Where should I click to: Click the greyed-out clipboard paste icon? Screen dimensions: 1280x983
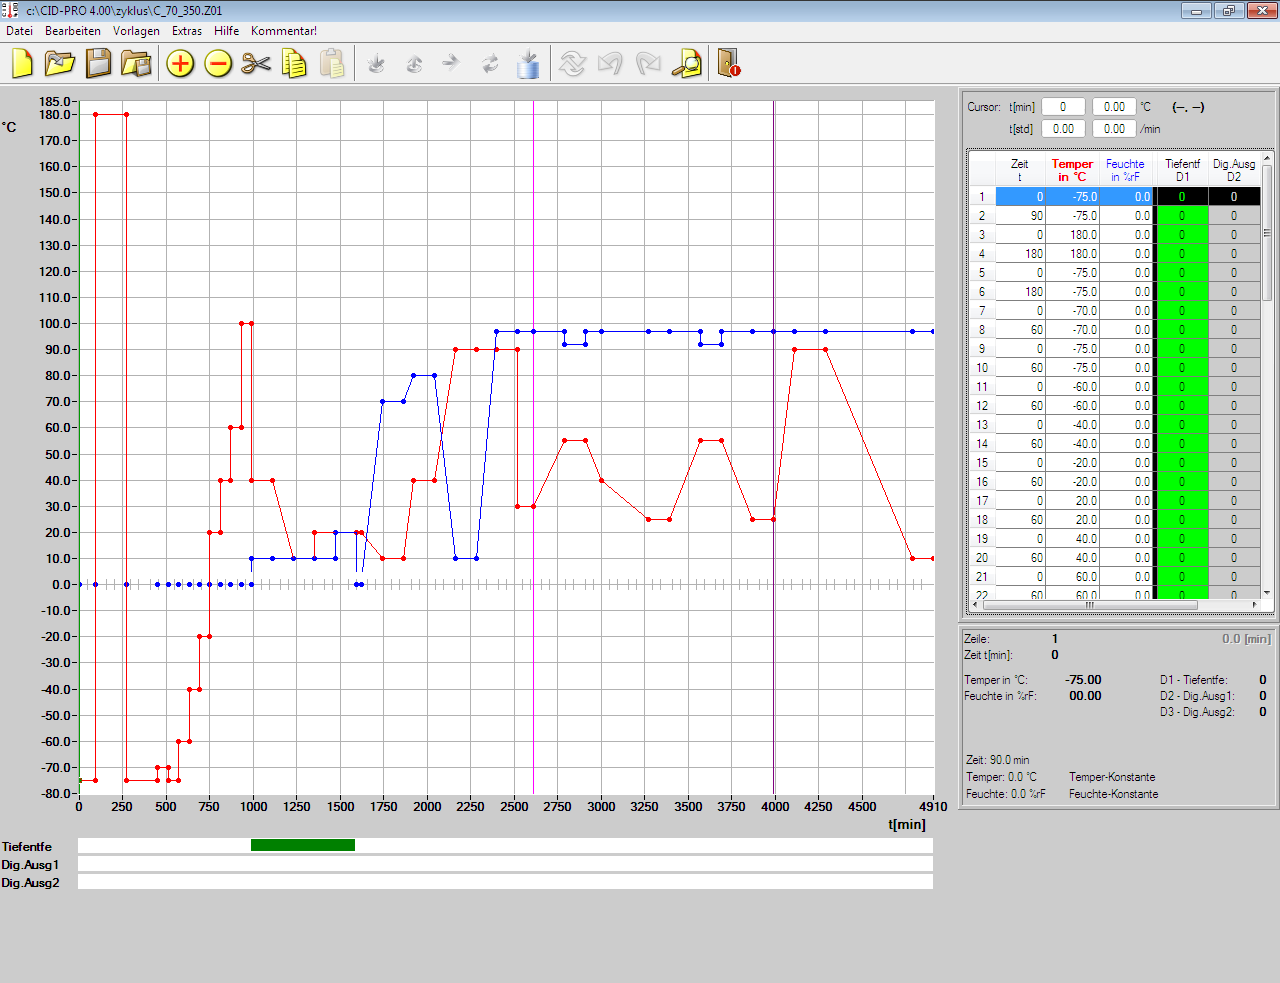point(332,64)
